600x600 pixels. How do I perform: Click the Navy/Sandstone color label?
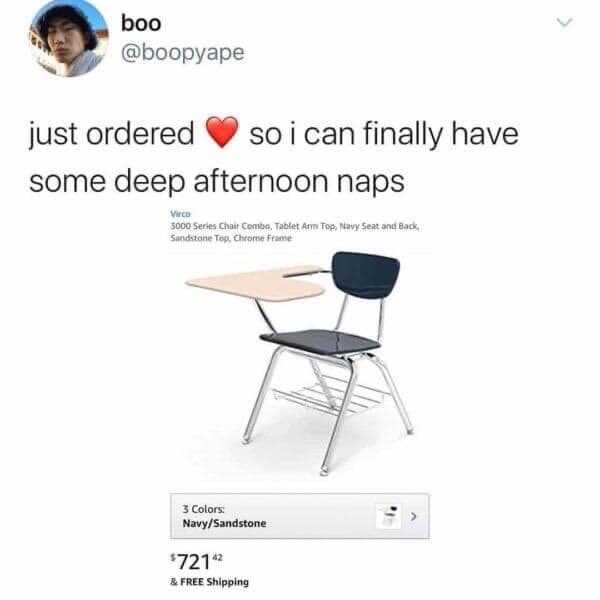tap(224, 523)
